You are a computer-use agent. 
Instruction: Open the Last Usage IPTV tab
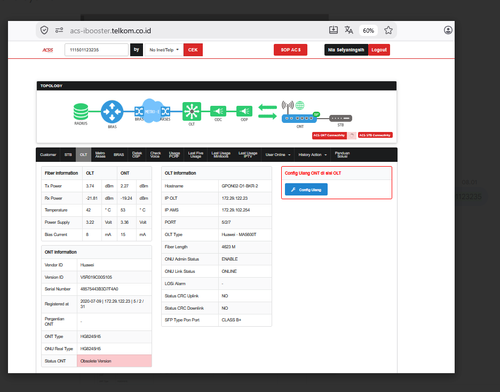click(248, 155)
